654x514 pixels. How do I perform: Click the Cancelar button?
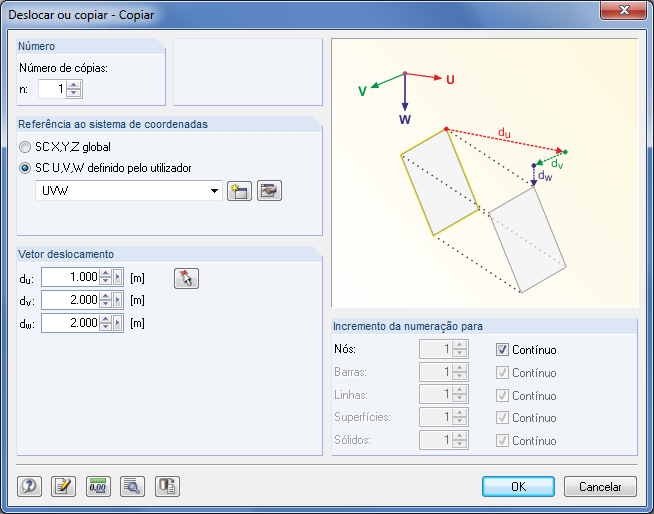click(x=600, y=486)
